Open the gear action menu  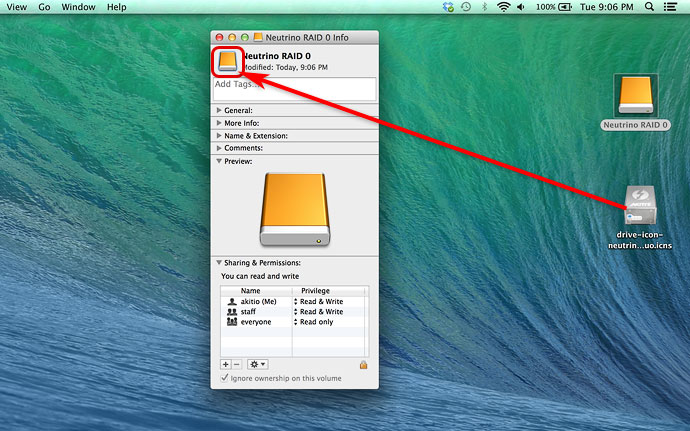[257, 365]
